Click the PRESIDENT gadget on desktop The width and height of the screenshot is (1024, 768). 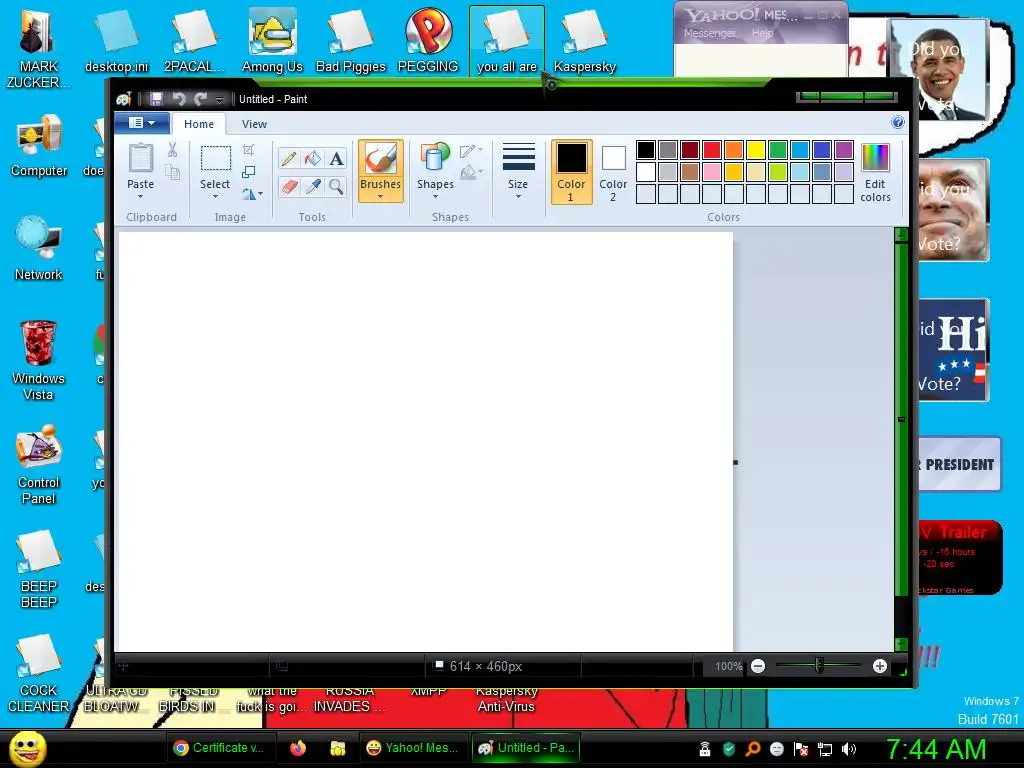coord(959,464)
